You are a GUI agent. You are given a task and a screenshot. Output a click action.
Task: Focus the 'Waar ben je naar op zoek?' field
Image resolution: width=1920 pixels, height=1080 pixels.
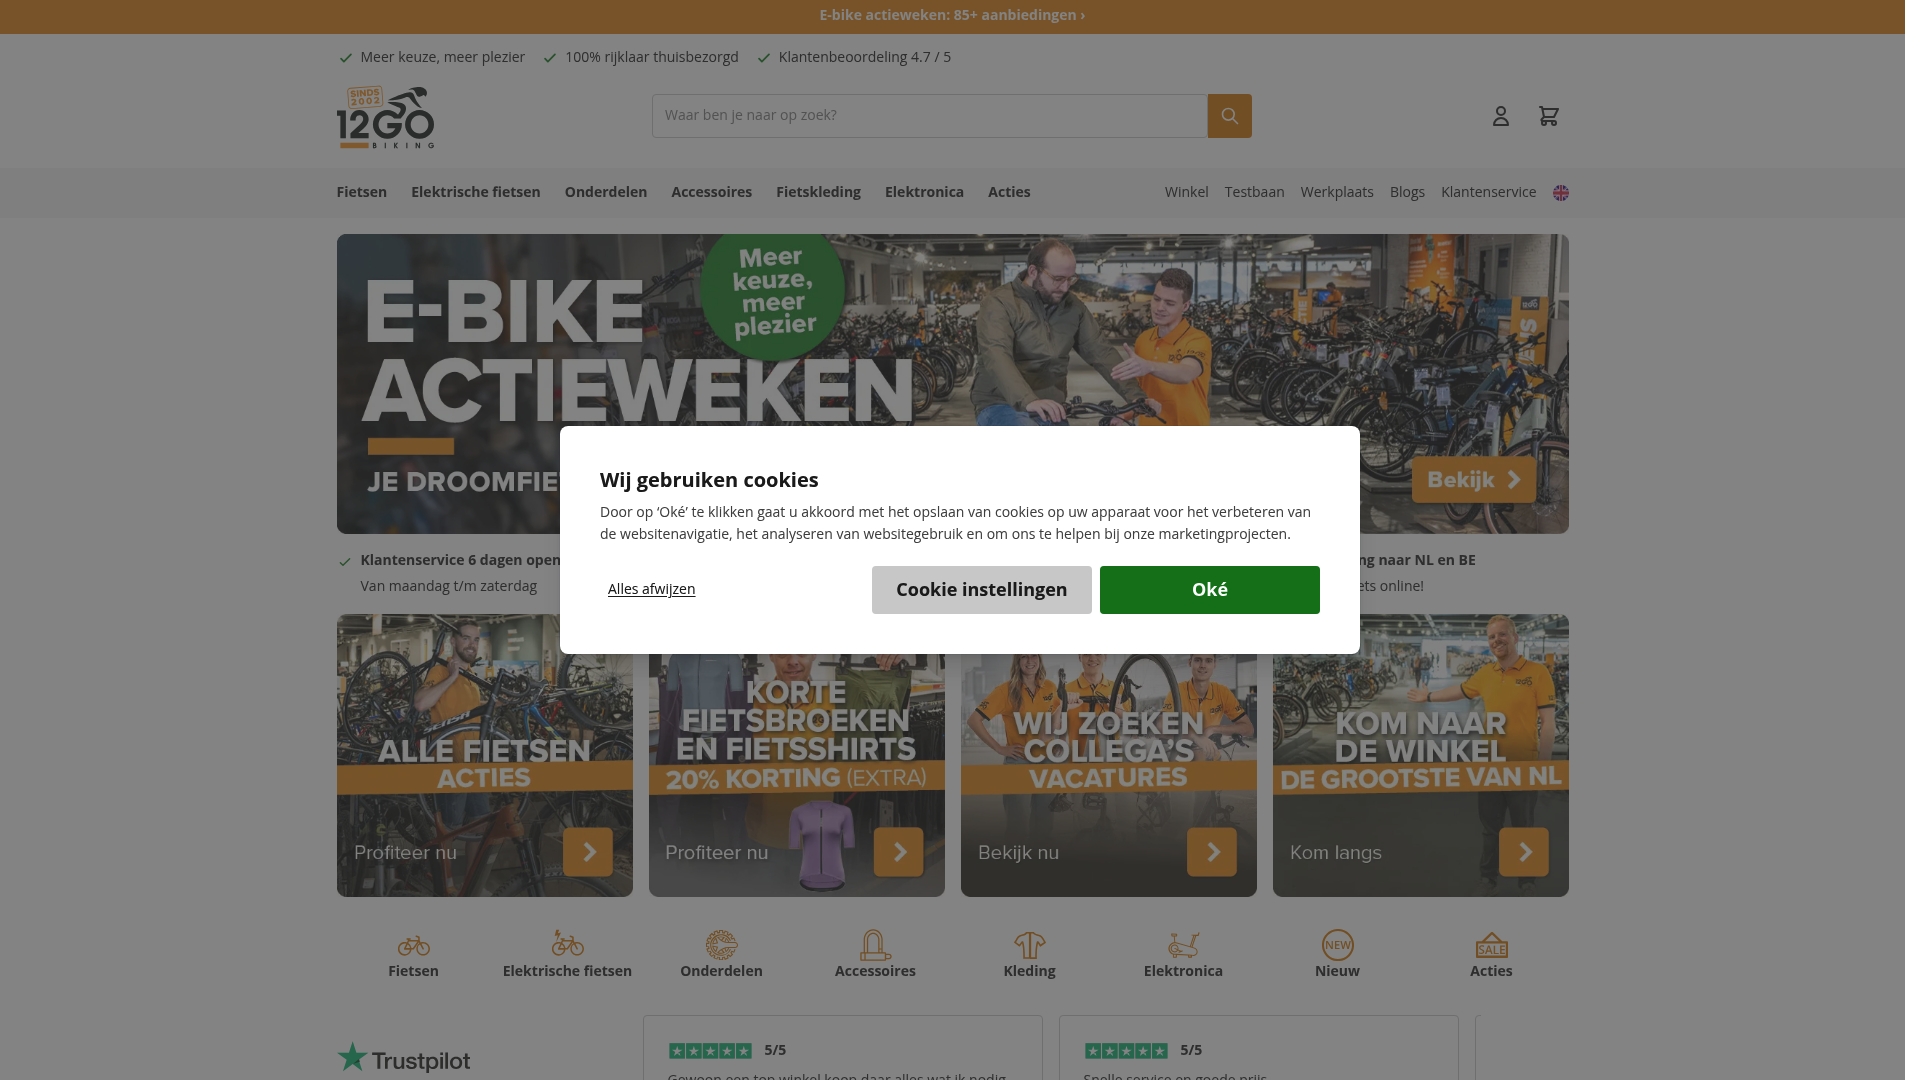click(929, 116)
